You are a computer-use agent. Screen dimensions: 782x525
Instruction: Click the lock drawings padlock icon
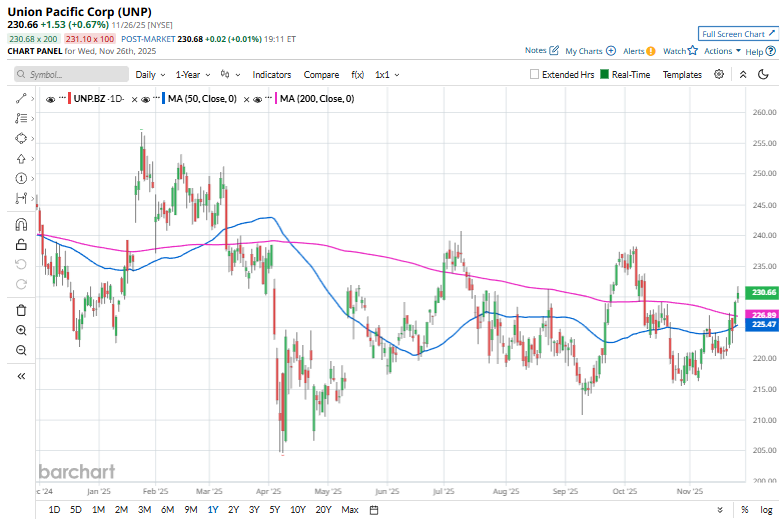coord(21,244)
